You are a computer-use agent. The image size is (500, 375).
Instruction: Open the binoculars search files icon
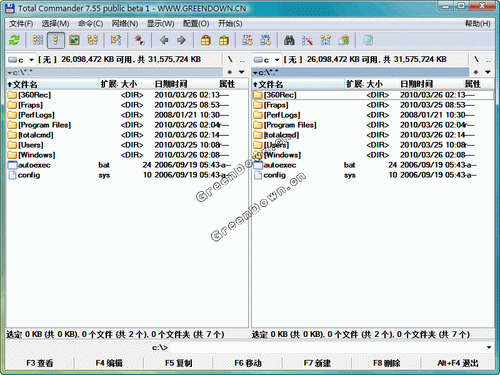[x=289, y=40]
